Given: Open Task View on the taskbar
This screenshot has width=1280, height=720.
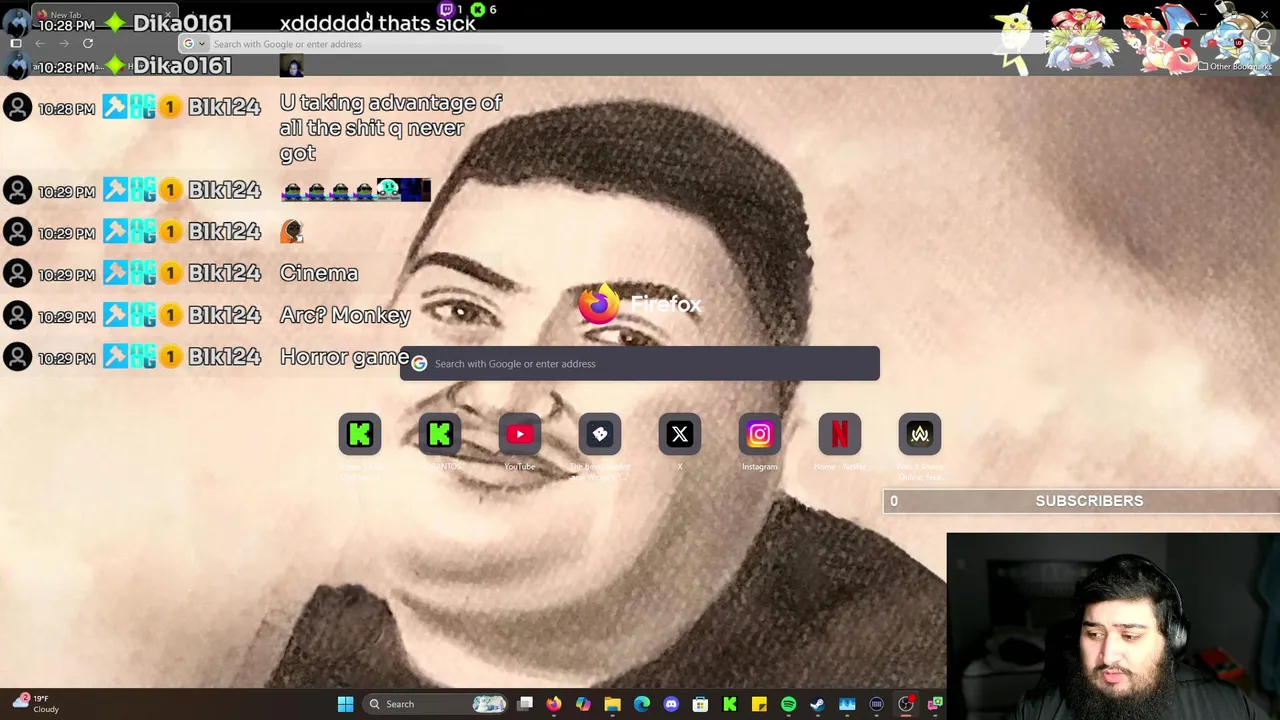Looking at the screenshot, I should [x=525, y=704].
